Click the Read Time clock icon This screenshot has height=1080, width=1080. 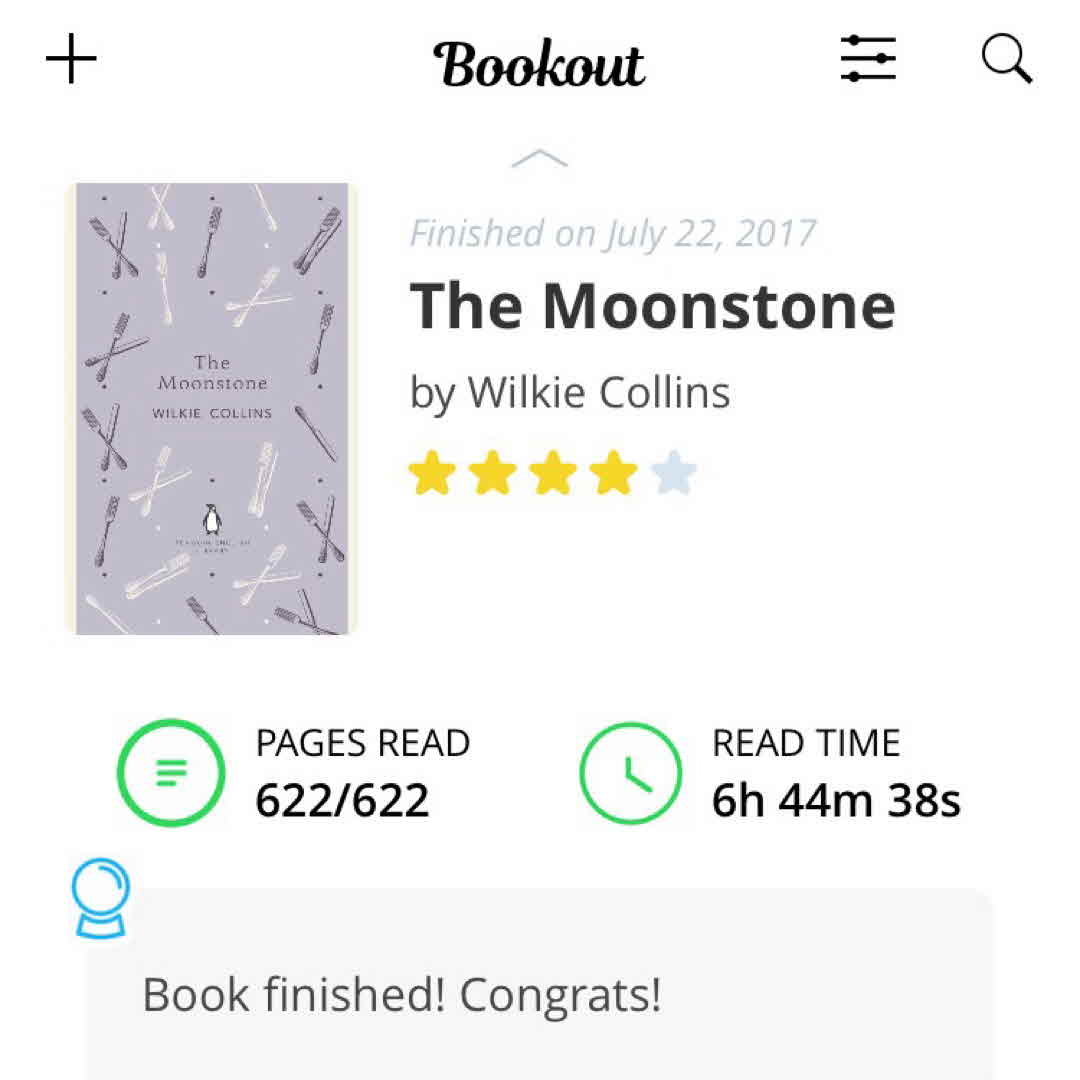point(630,773)
